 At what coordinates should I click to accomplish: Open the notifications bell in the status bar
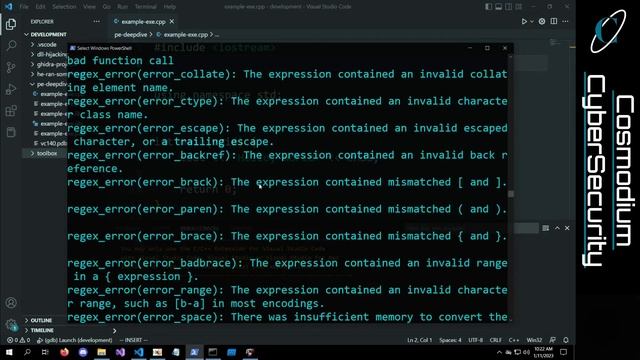(566, 340)
